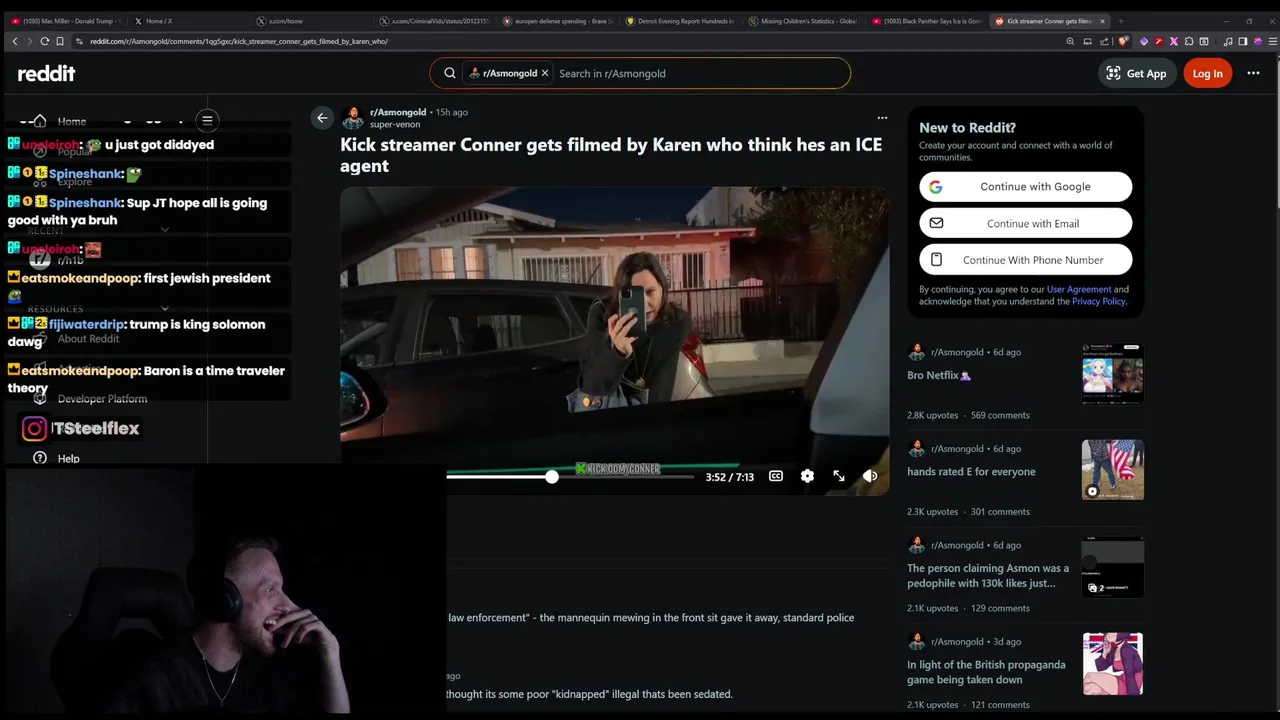The width and height of the screenshot is (1280, 720).
Task: Focus the Search in r/Asmongold field
Action: point(700,73)
